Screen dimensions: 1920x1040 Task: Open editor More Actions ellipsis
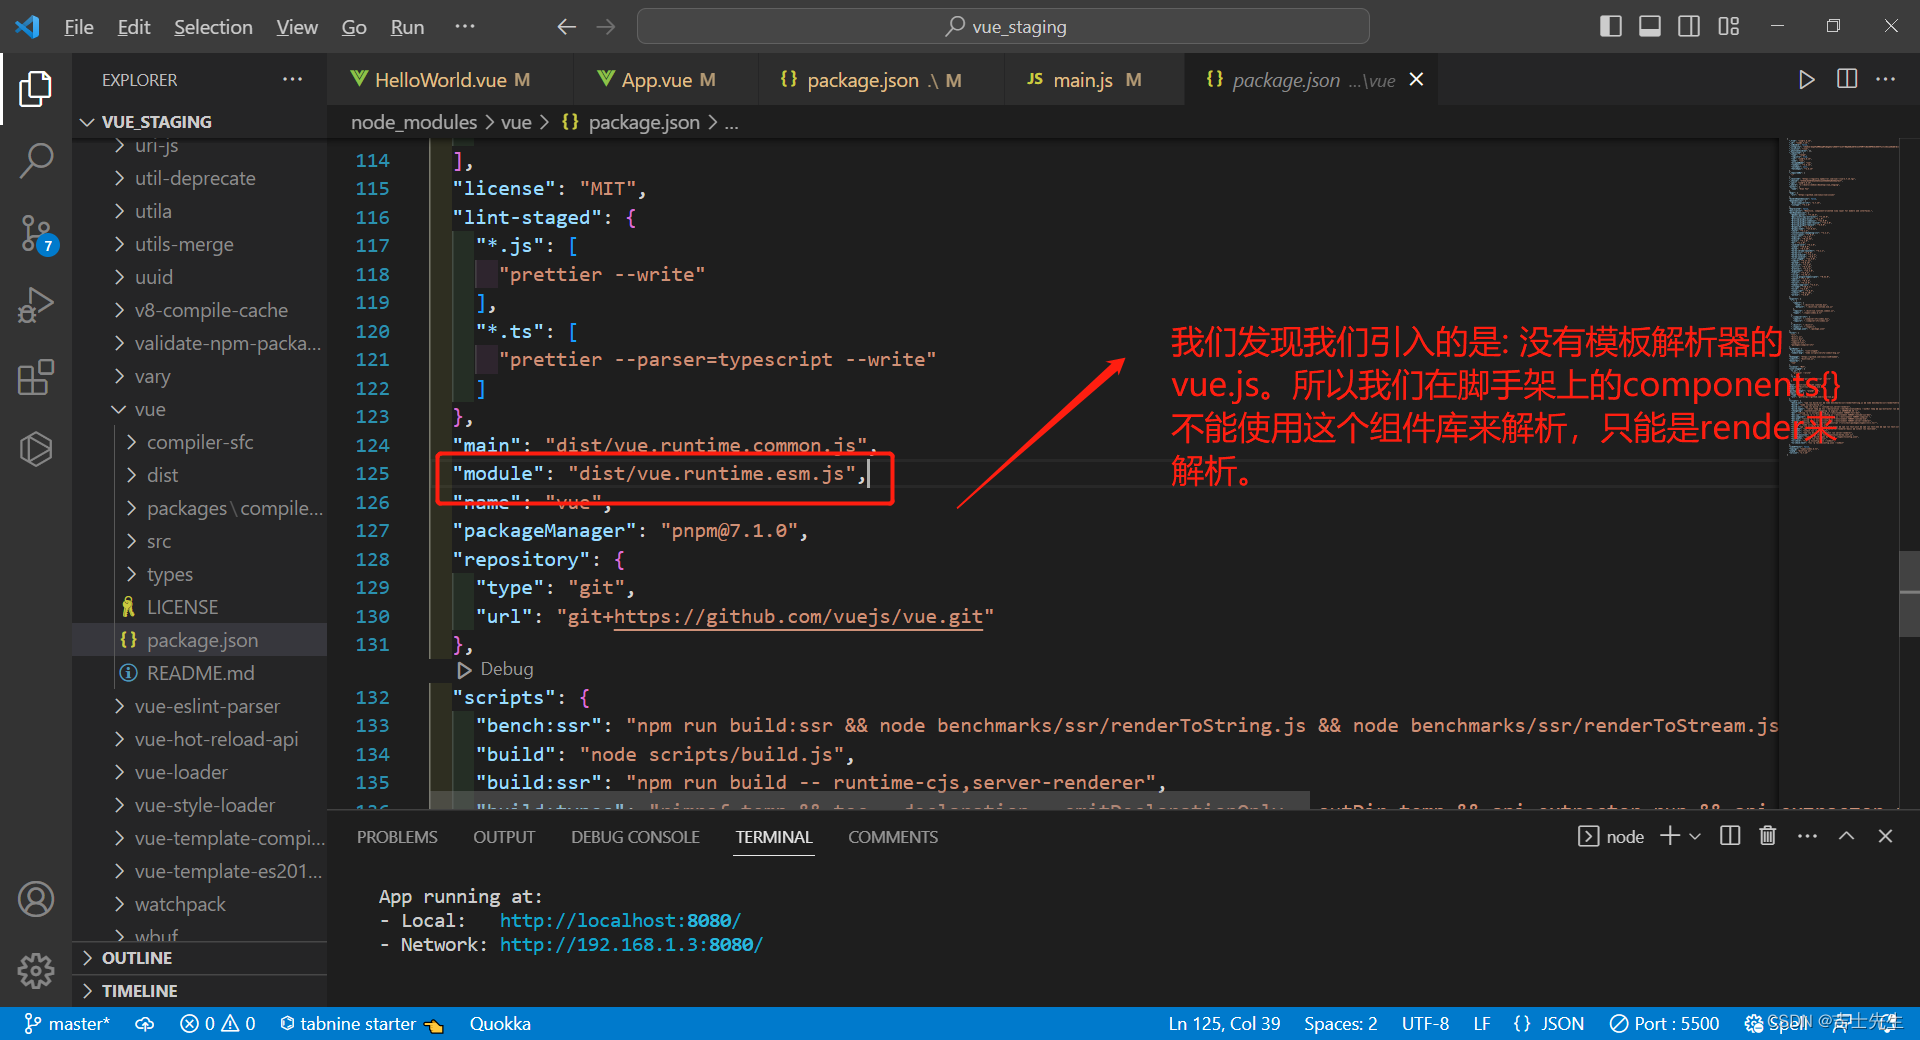[x=1886, y=79]
